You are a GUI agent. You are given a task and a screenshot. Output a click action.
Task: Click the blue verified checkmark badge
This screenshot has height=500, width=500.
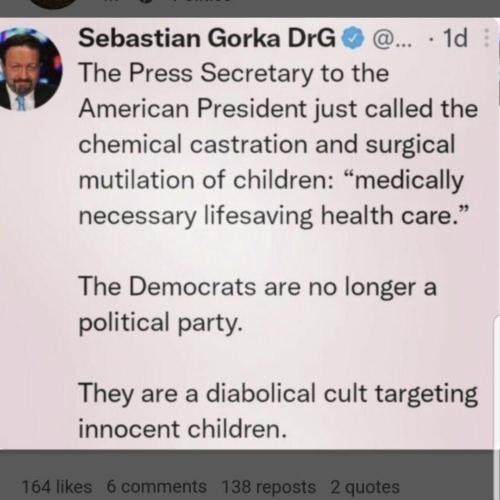point(353,39)
